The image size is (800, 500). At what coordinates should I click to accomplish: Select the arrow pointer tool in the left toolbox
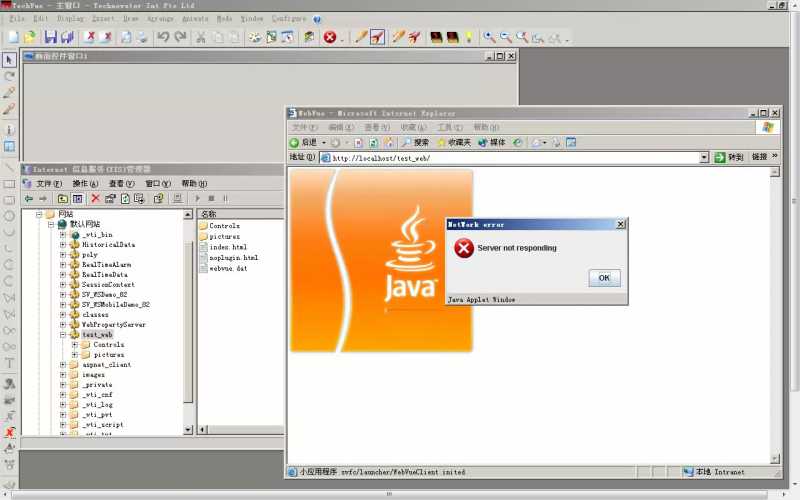9,60
